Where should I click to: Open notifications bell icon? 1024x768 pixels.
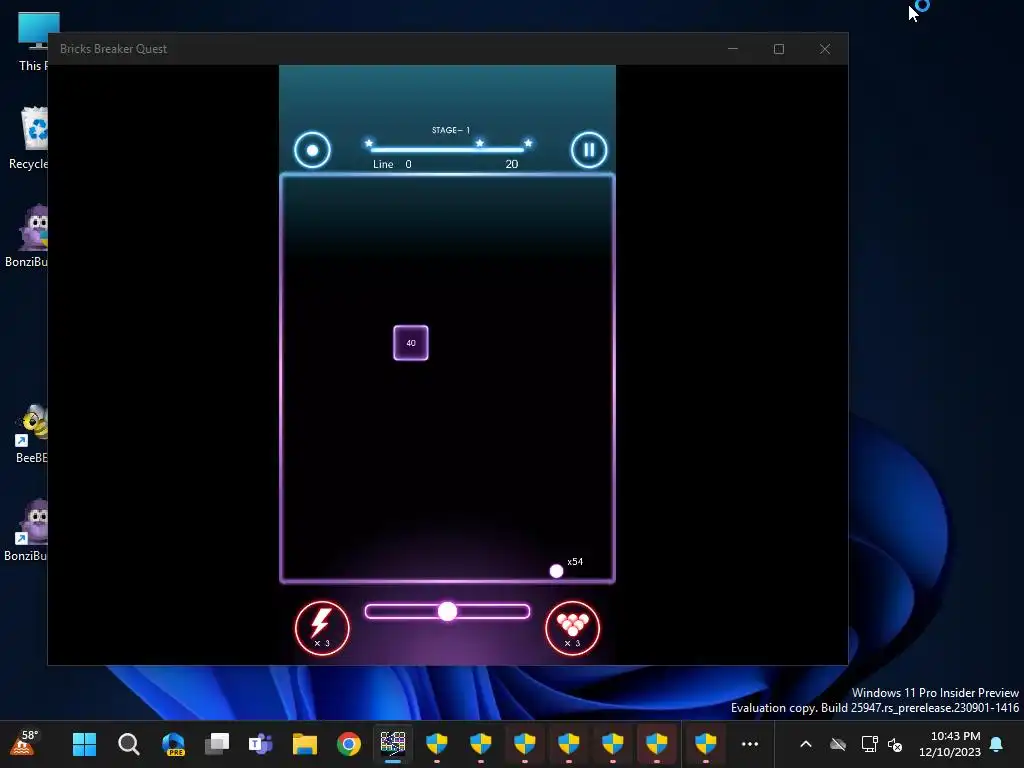(x=997, y=744)
